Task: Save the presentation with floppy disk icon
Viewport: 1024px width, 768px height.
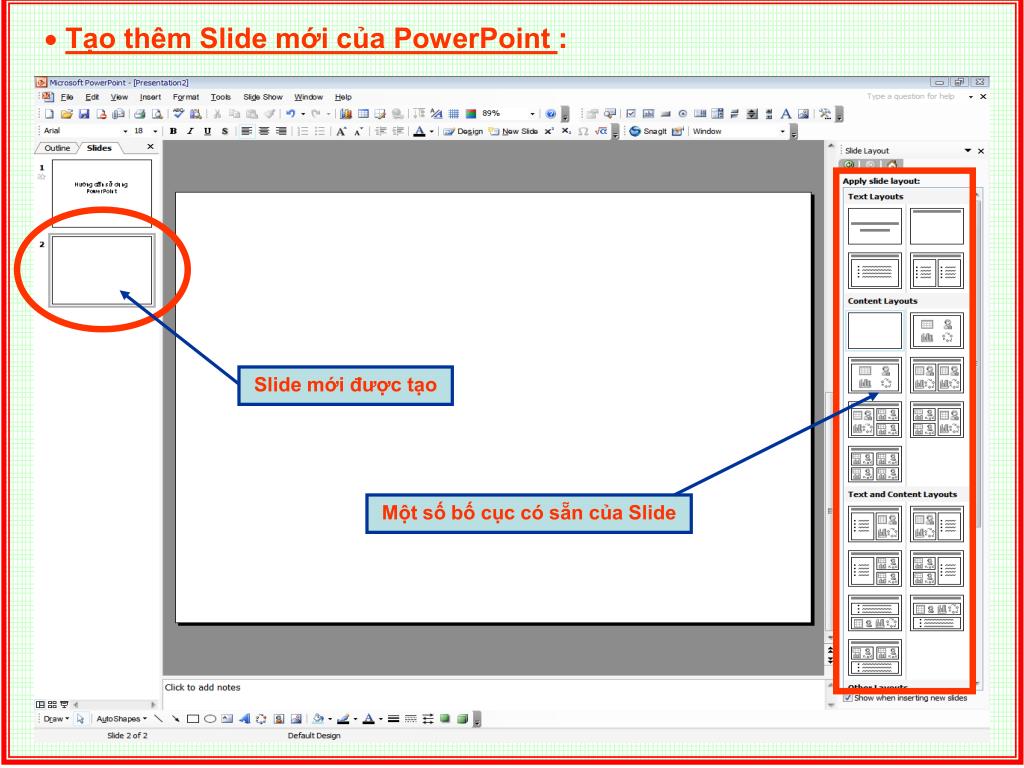Action: click(84, 114)
